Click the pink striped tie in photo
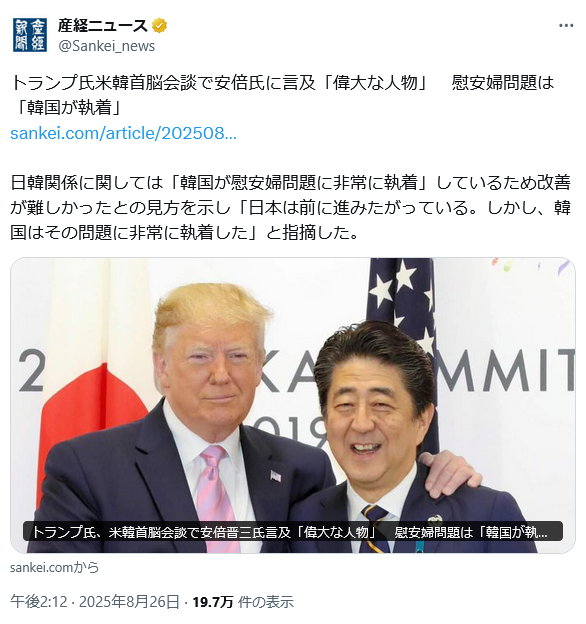 pyautogui.click(x=216, y=497)
